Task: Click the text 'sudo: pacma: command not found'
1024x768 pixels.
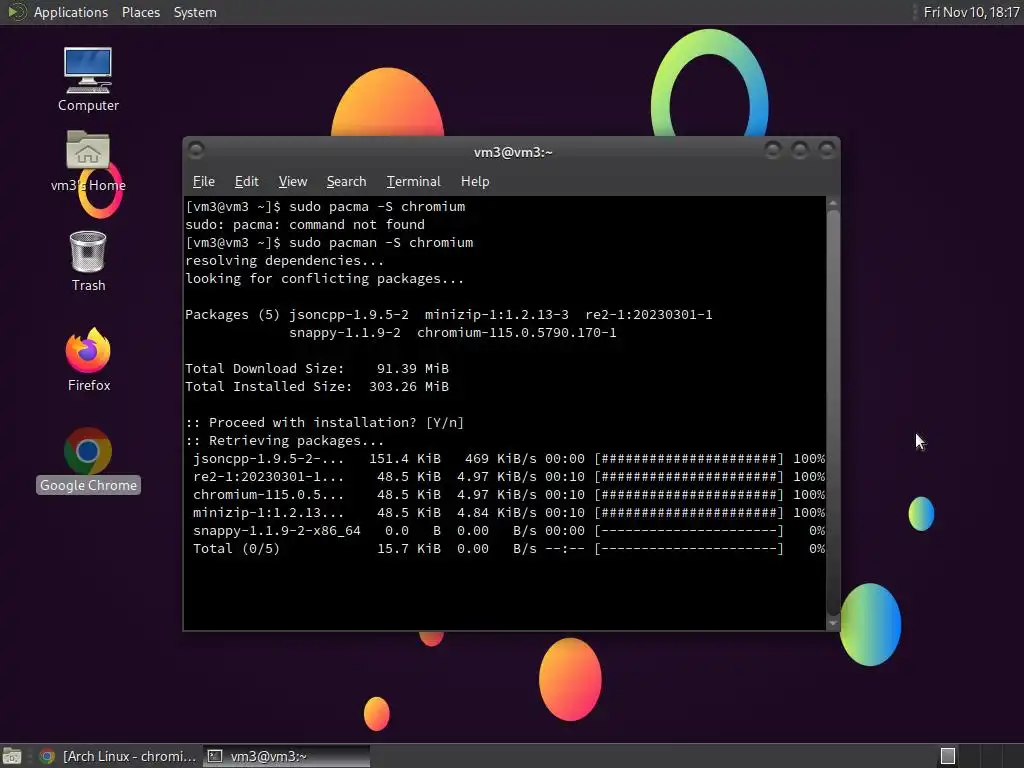Action: [x=305, y=225]
